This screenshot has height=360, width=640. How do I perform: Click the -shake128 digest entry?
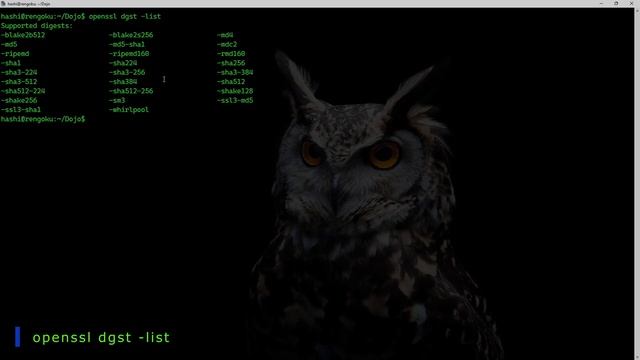[235, 91]
